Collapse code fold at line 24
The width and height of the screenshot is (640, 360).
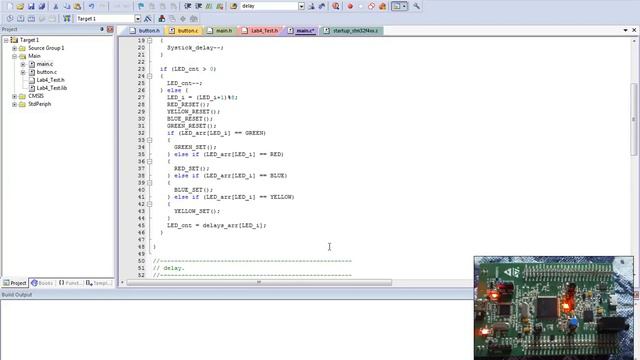pyautogui.click(x=150, y=76)
